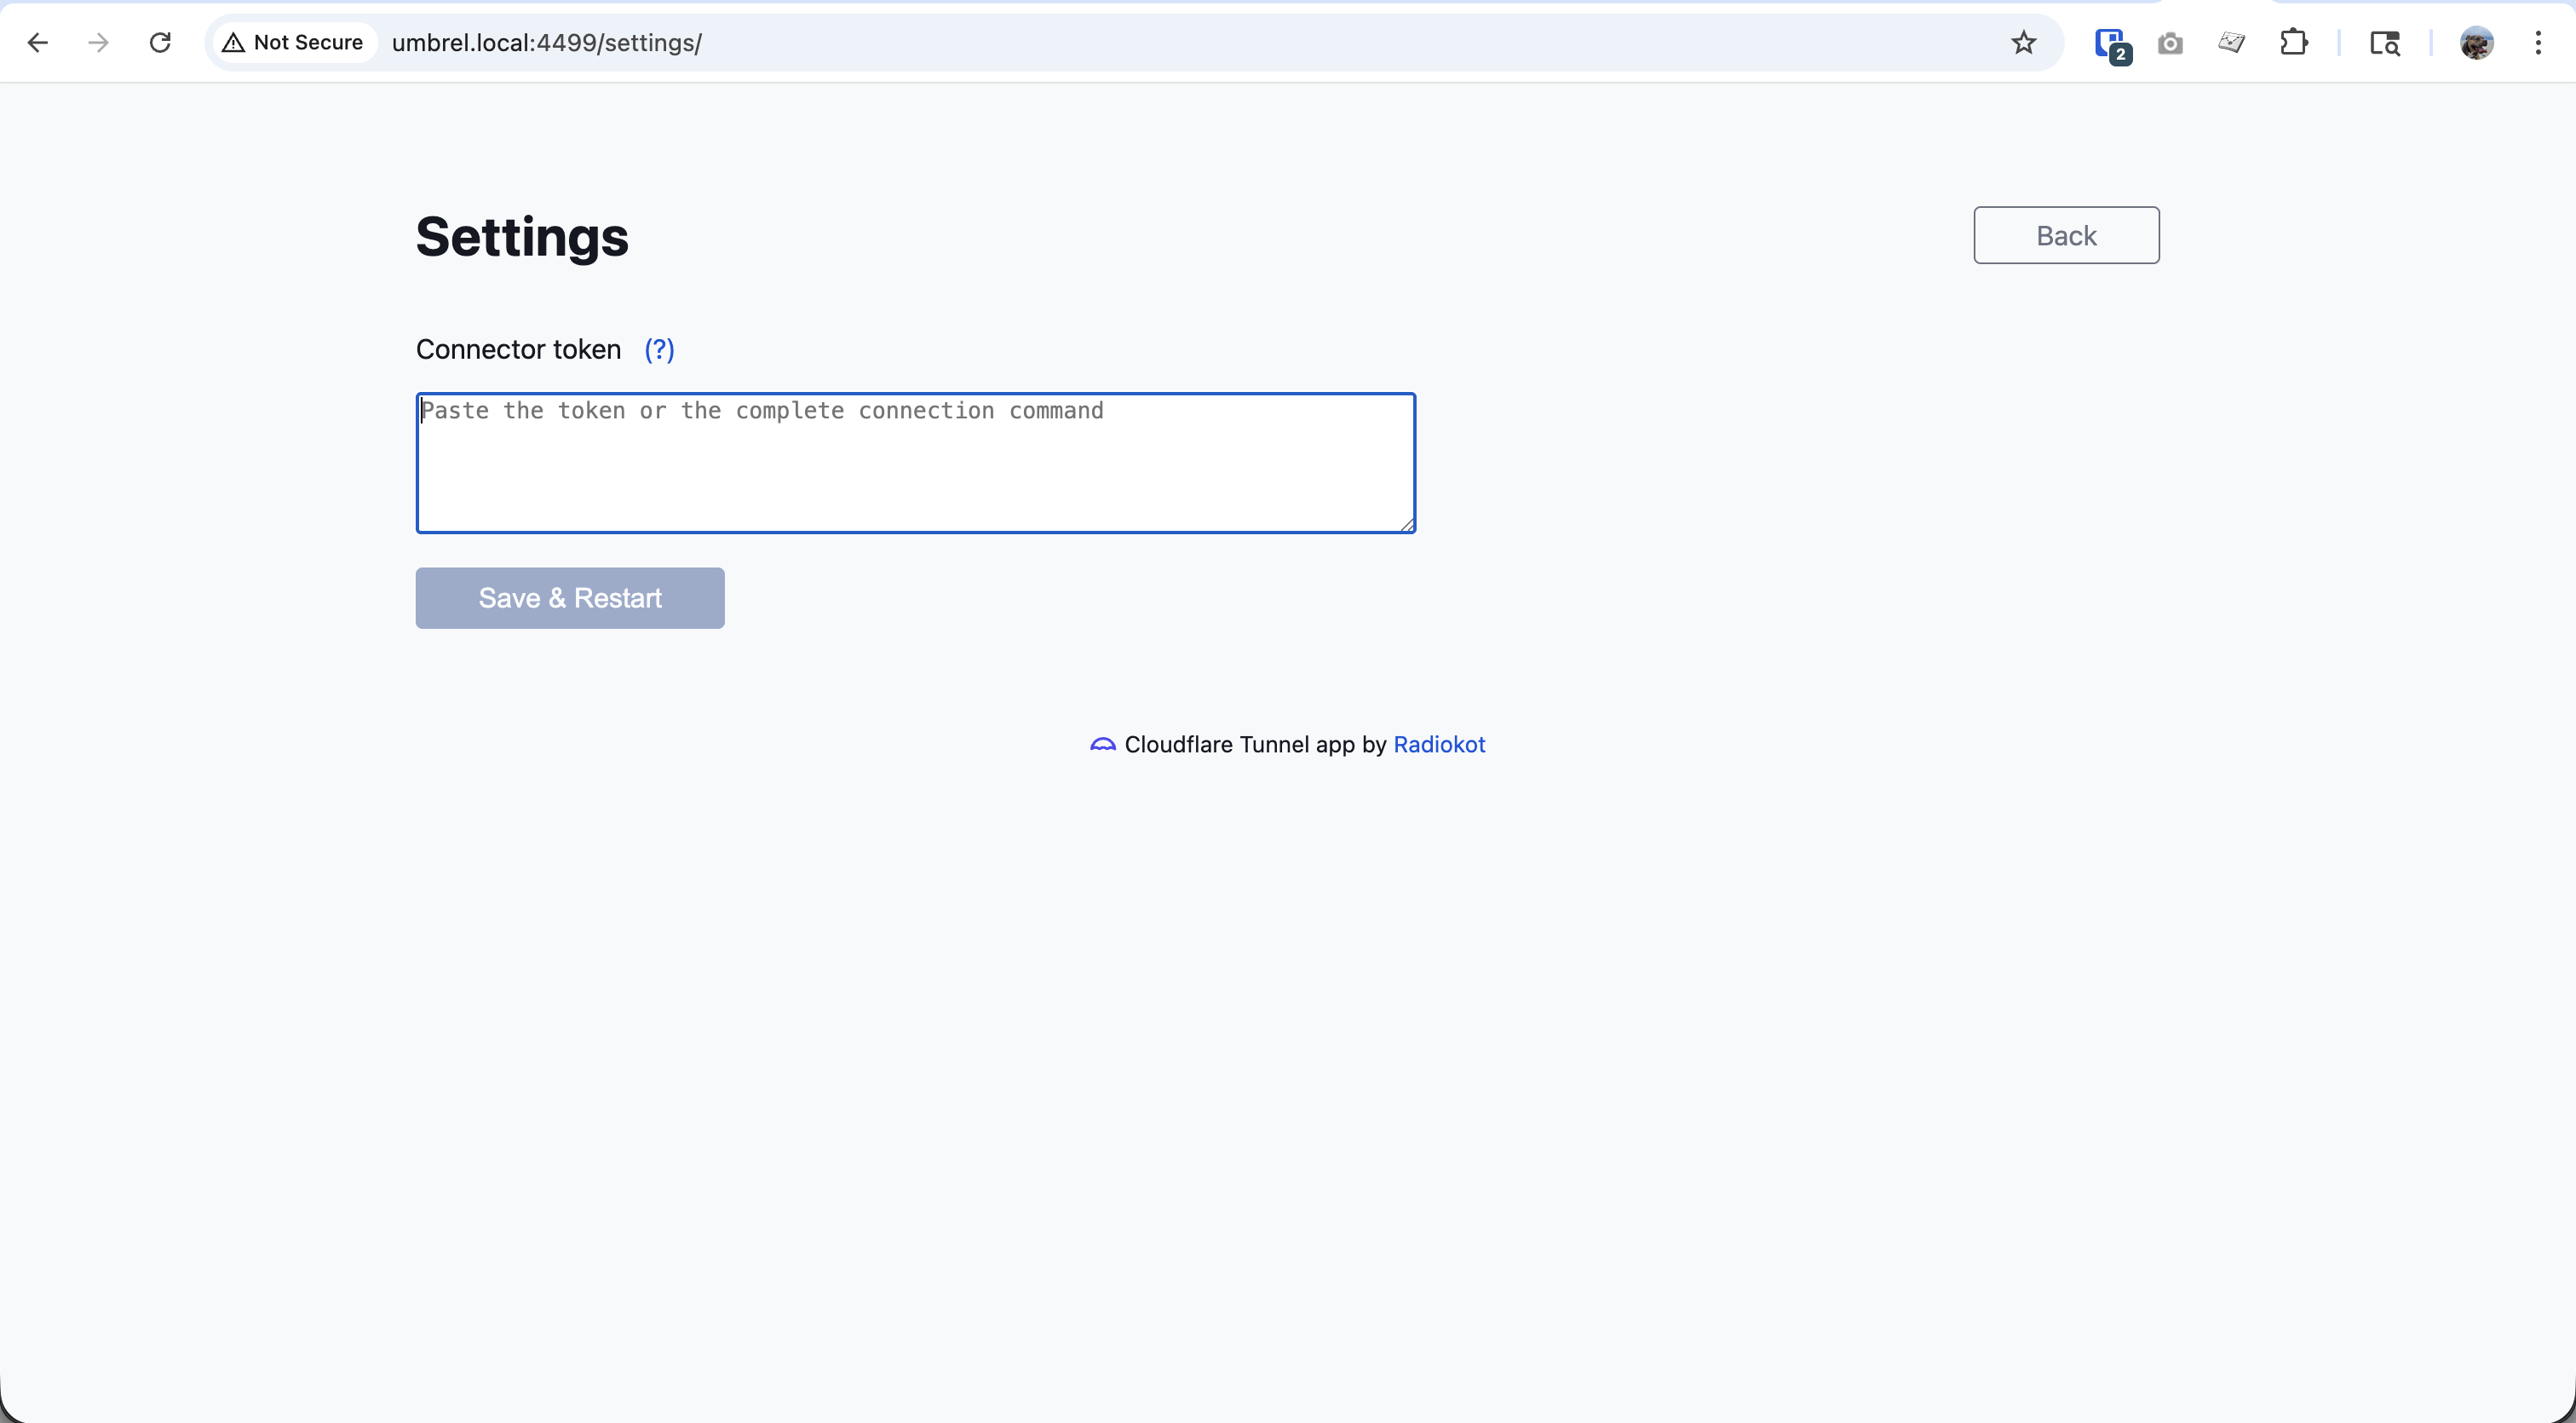
Task: Bookmark this page with the star
Action: 2023,43
